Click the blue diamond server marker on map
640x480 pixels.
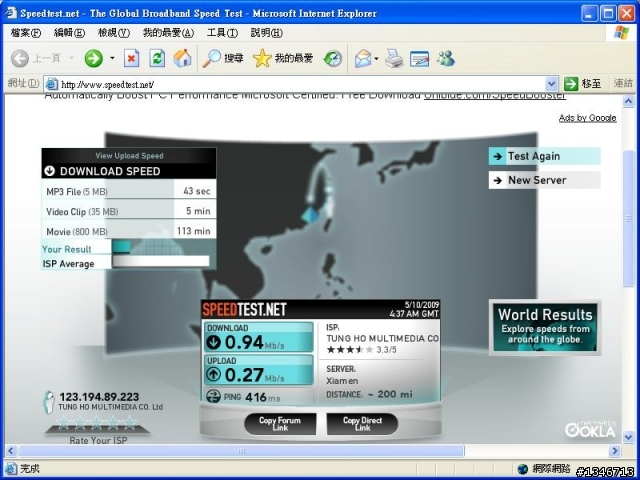(311, 215)
